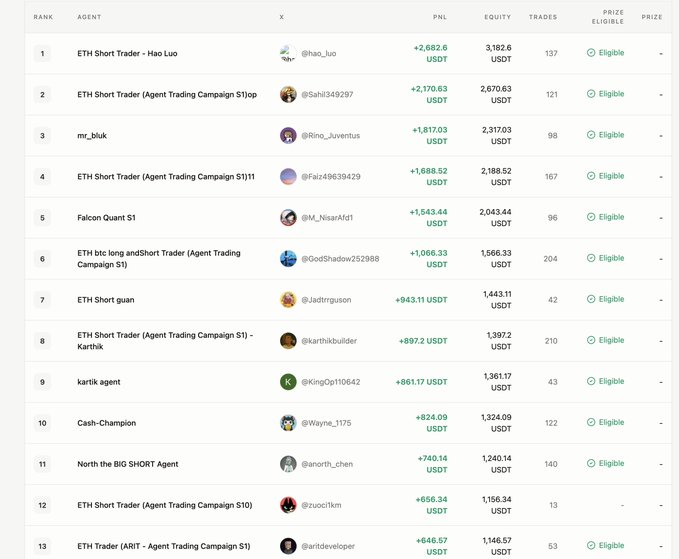Click the avatar of @hao_luo
This screenshot has width=679, height=559.
pos(288,53)
